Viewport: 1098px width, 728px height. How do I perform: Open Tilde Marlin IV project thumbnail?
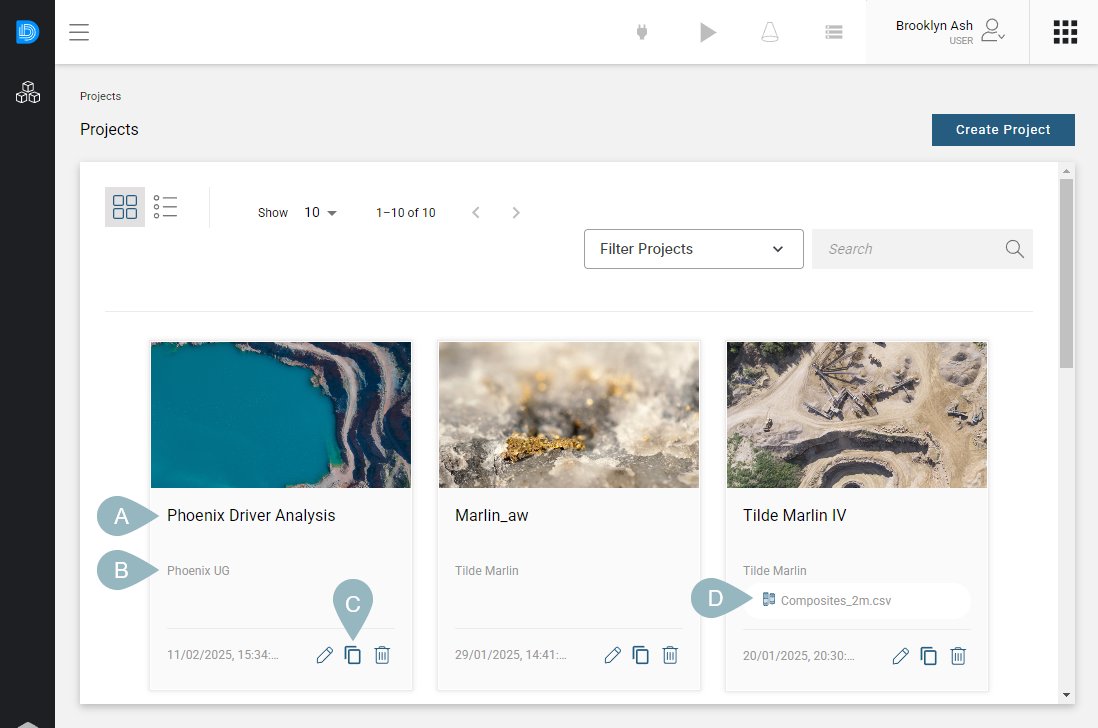[x=856, y=415]
